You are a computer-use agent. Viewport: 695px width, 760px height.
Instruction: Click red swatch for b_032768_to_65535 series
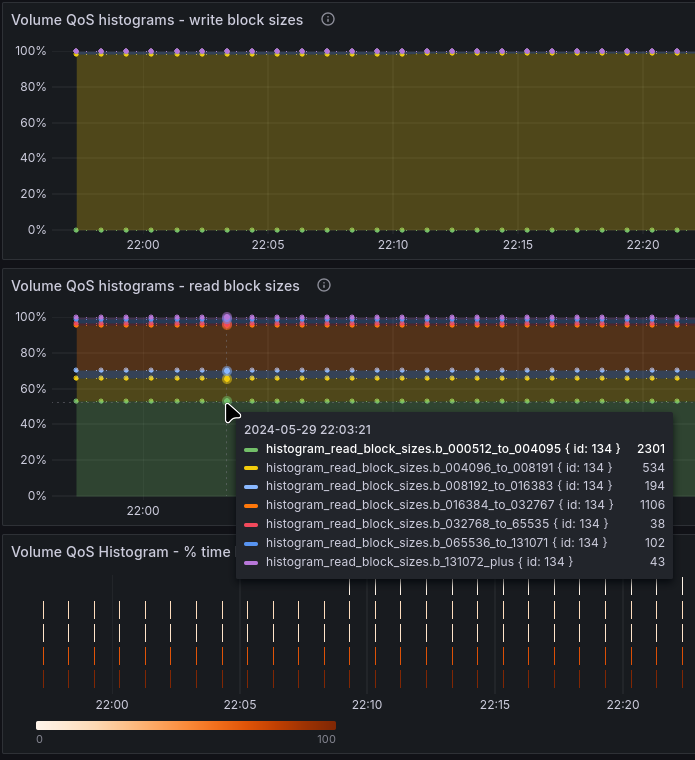point(251,524)
